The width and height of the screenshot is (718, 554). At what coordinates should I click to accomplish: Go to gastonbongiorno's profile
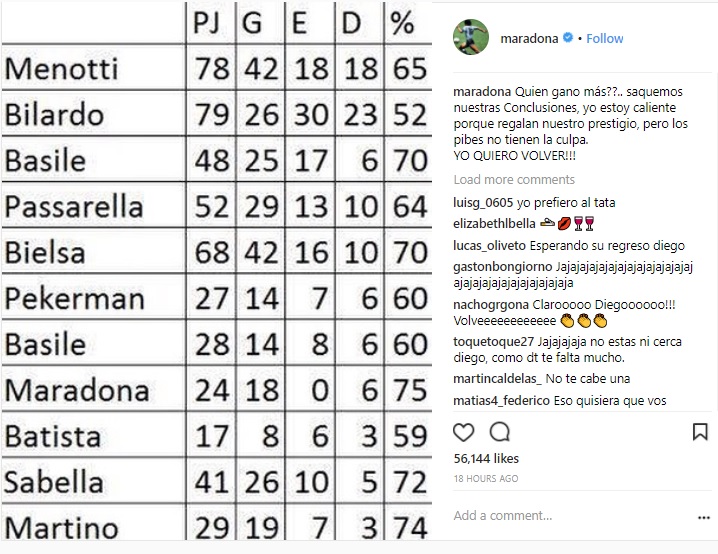tap(503, 267)
